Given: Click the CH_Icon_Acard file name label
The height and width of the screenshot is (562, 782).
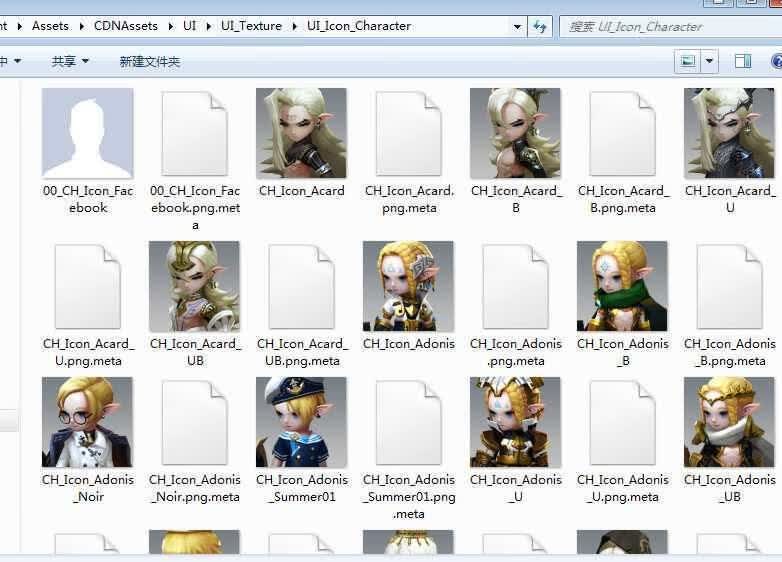Looking at the screenshot, I should (301, 191).
